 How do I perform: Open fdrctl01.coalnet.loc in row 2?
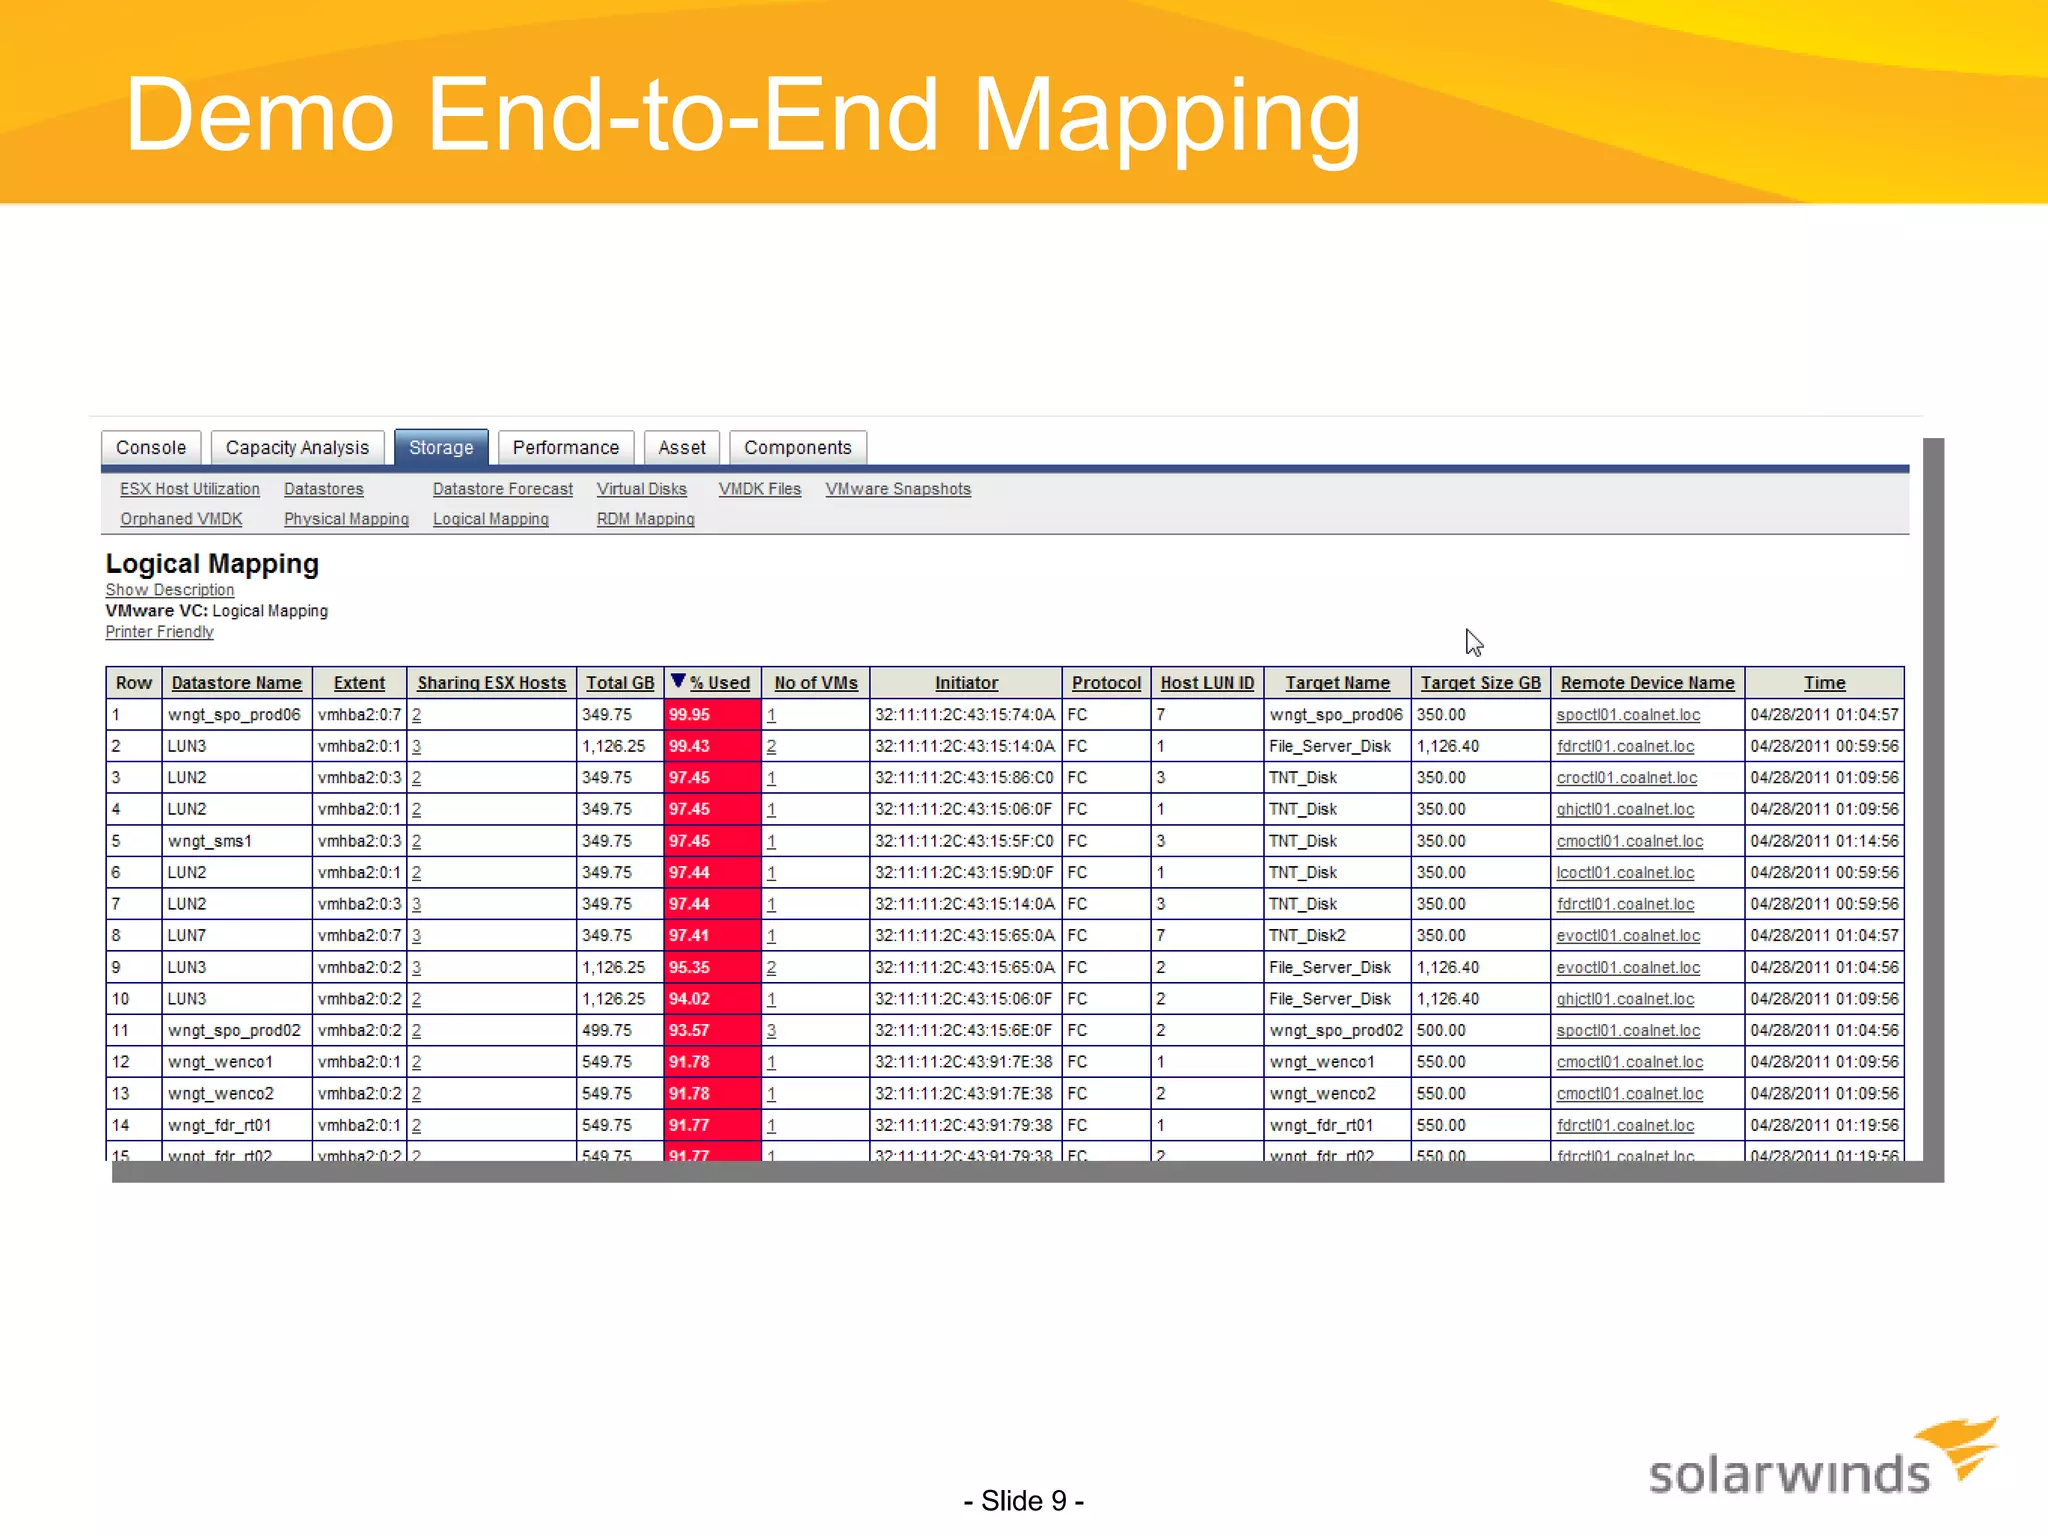1625,747
